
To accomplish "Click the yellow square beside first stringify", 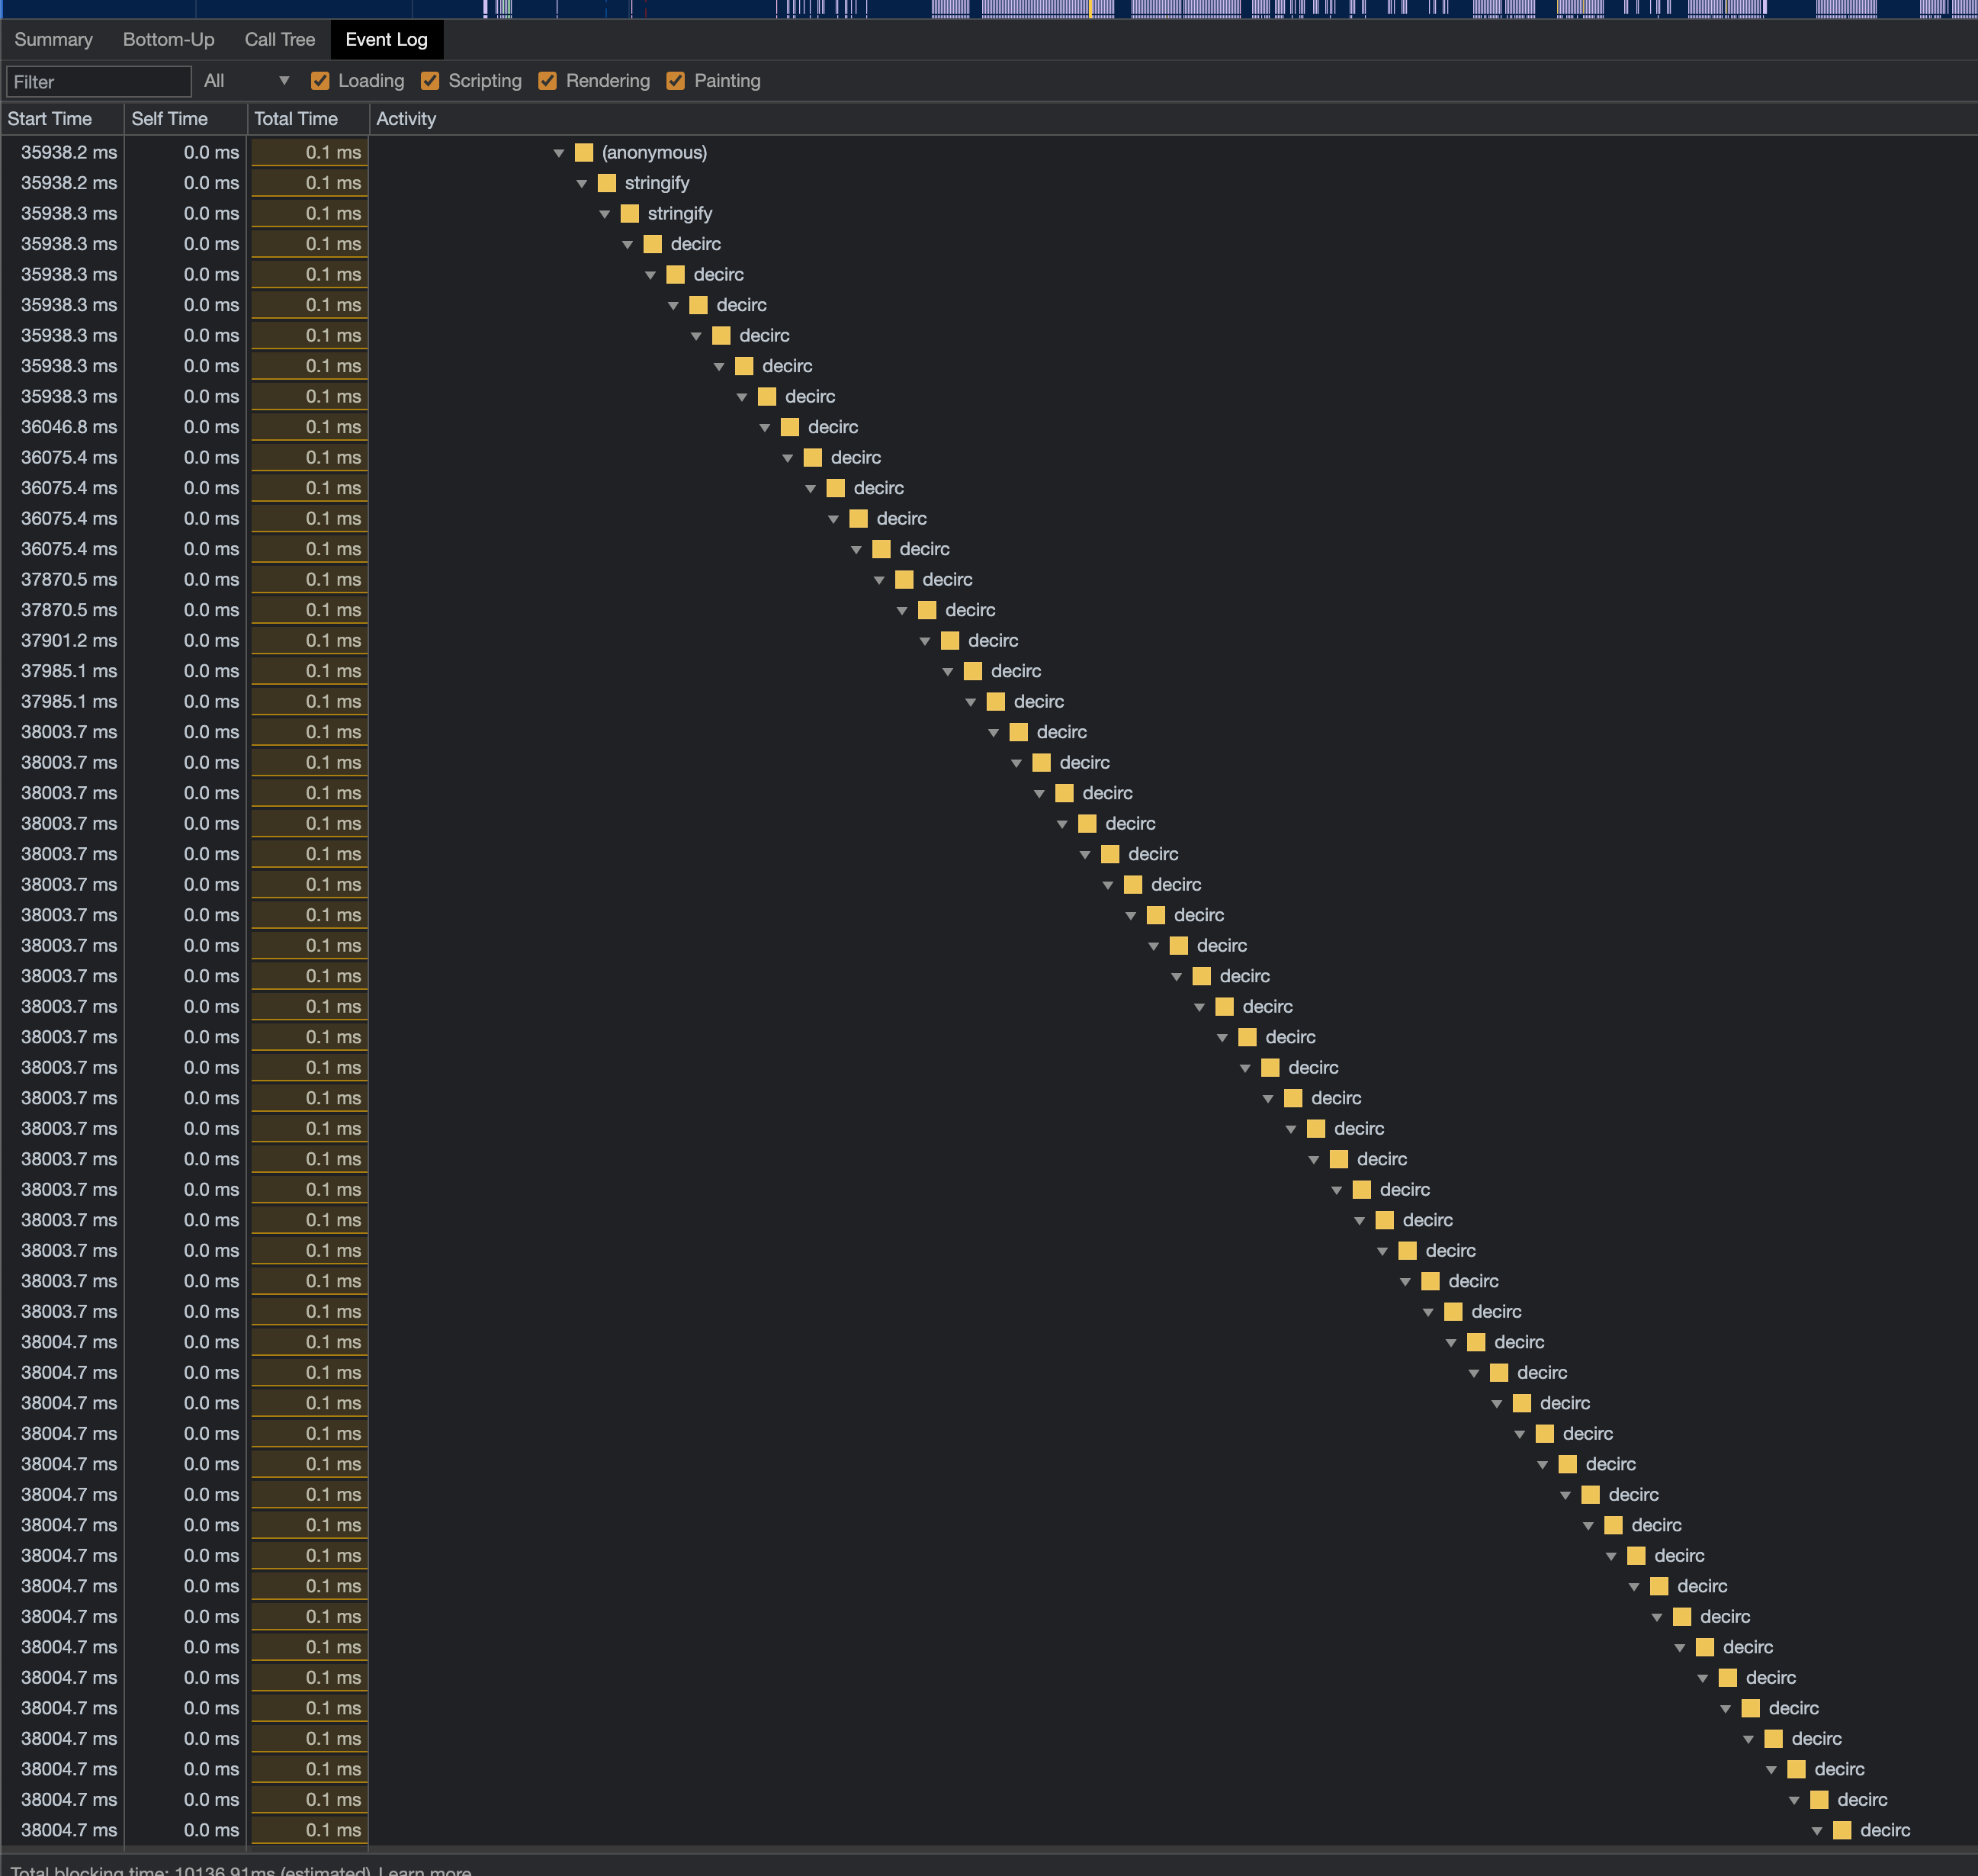I will click(607, 183).
